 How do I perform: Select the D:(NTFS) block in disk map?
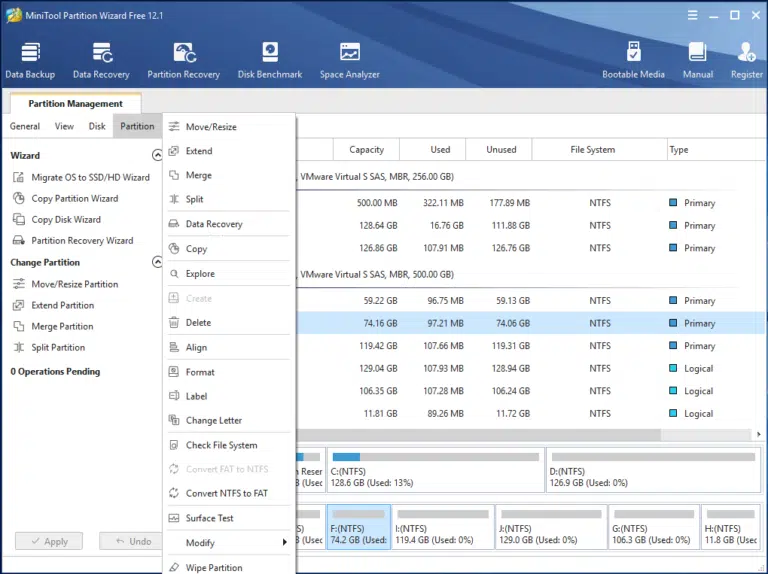653,470
